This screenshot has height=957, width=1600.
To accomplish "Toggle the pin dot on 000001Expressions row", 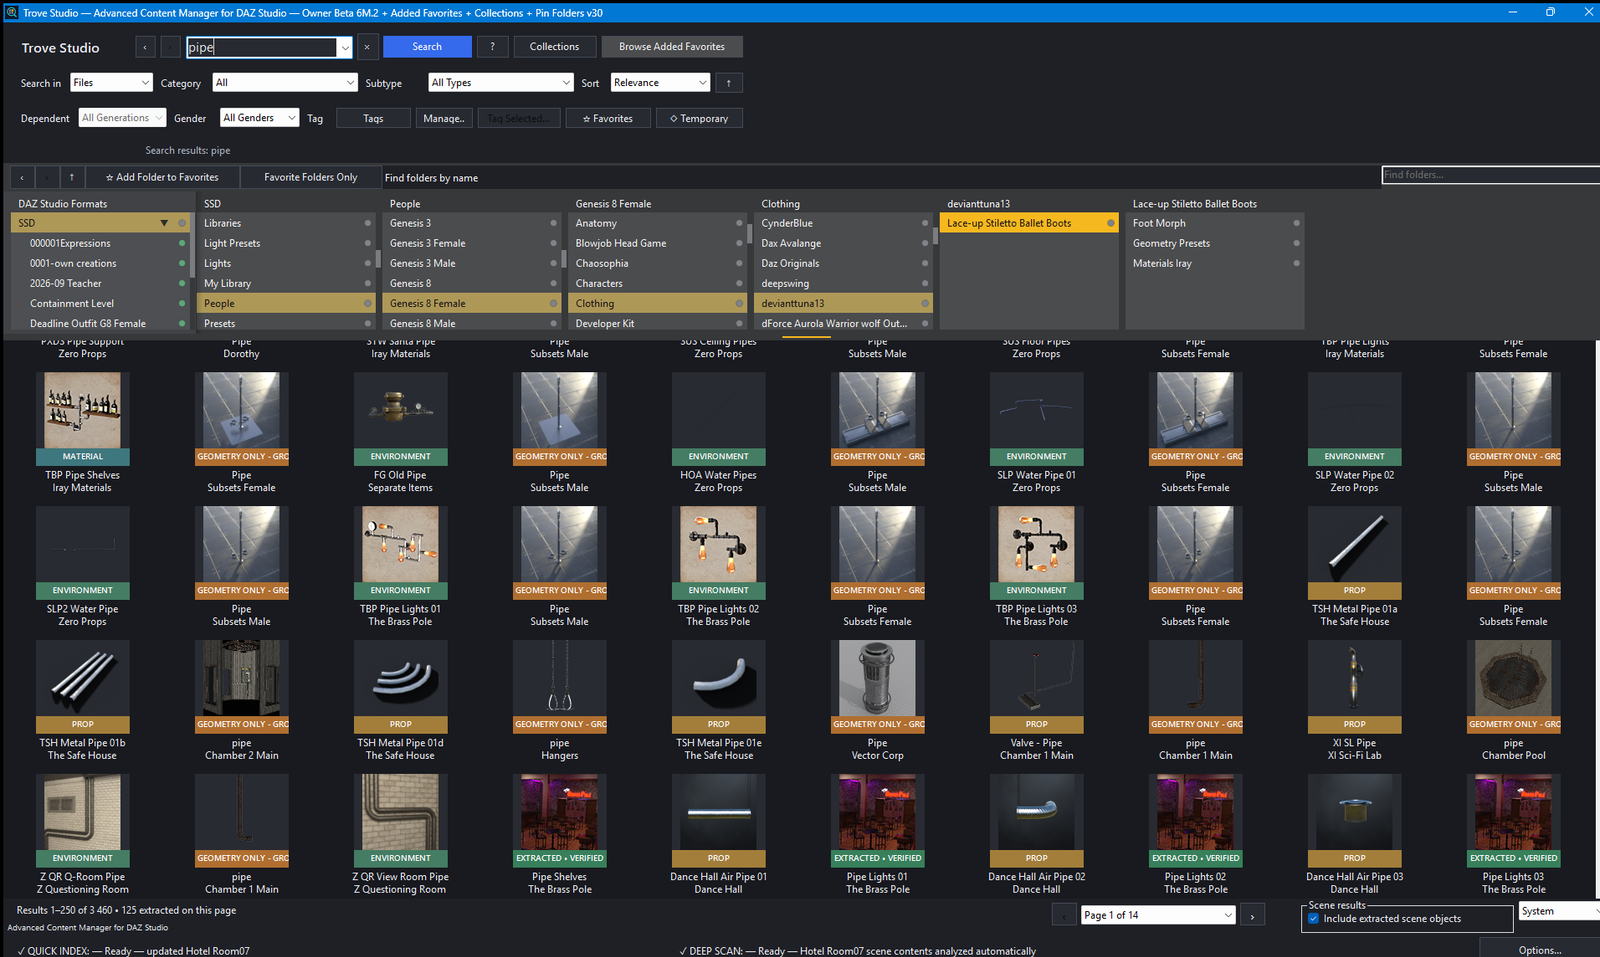I will click(182, 243).
